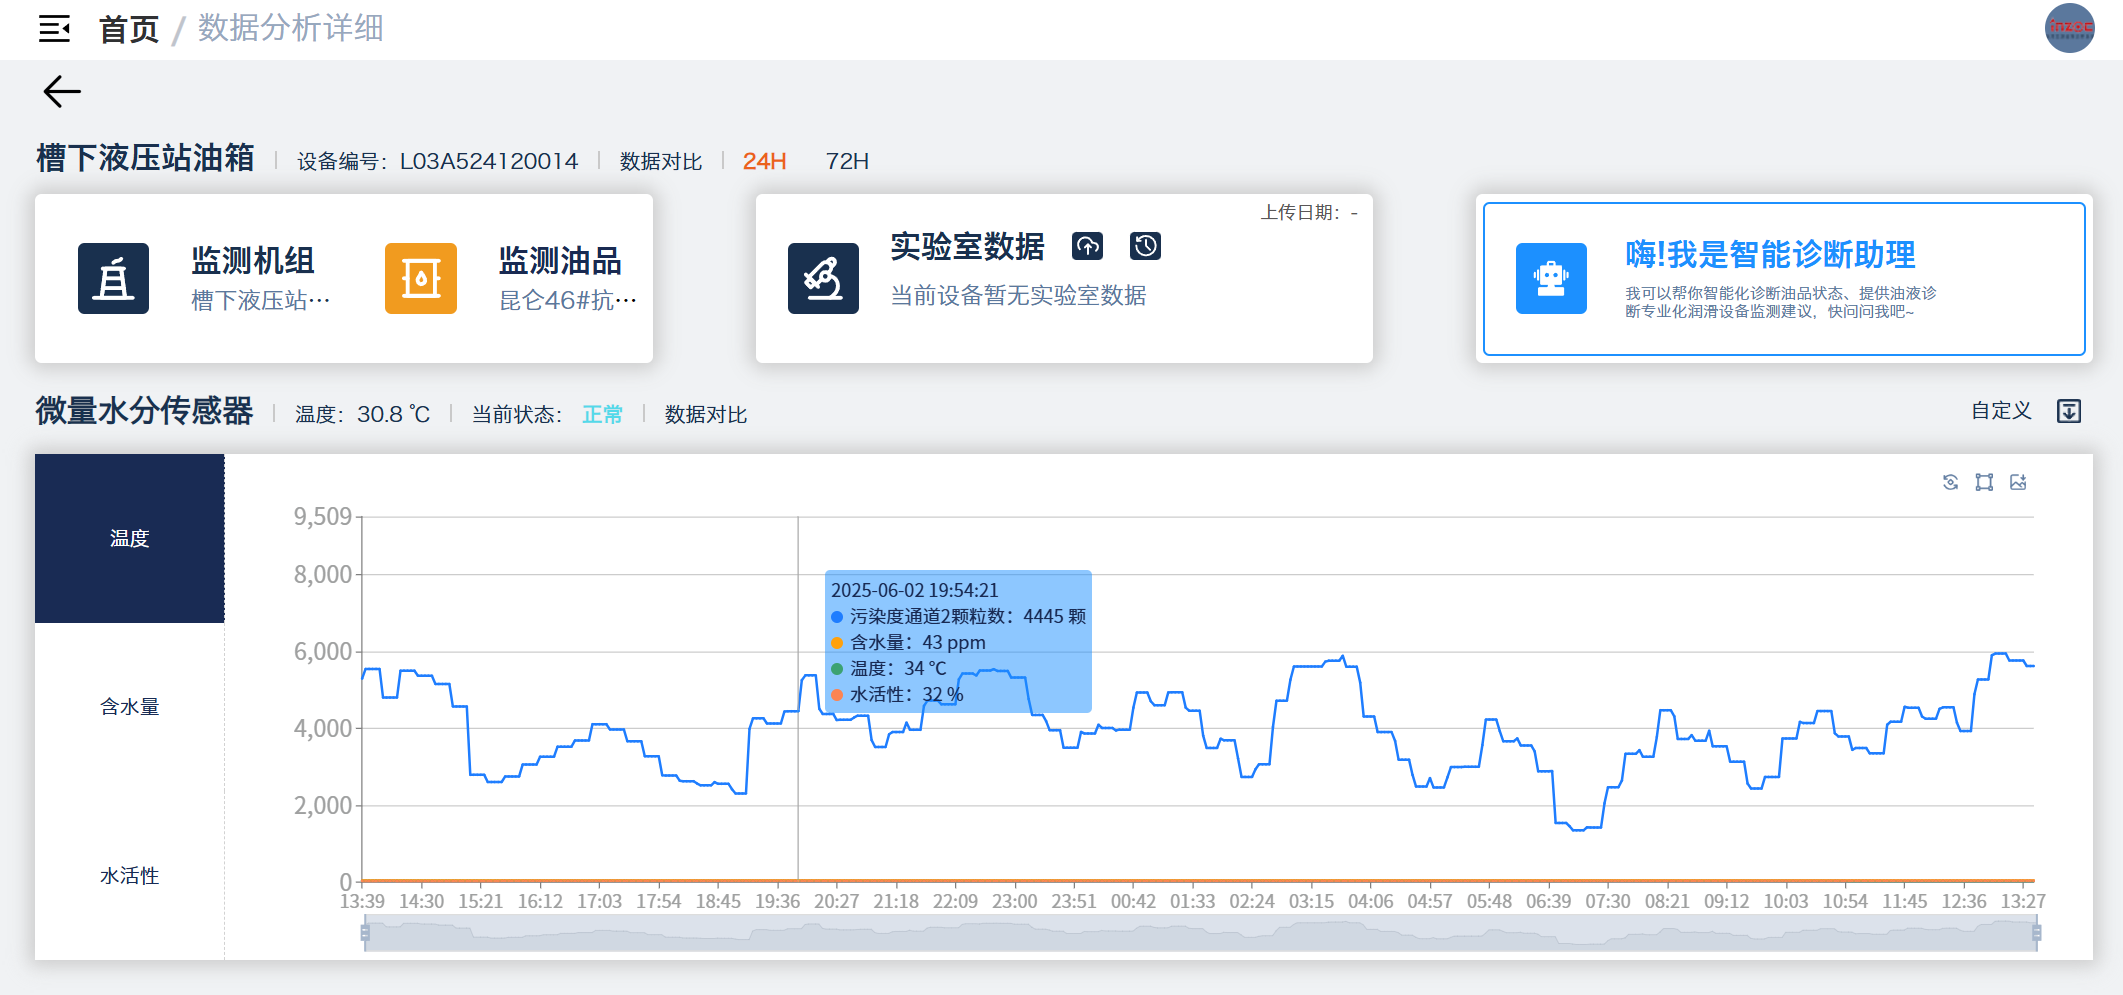This screenshot has height=995, width=2123.
Task: Open the sidebar hamburger menu
Action: (x=52, y=29)
